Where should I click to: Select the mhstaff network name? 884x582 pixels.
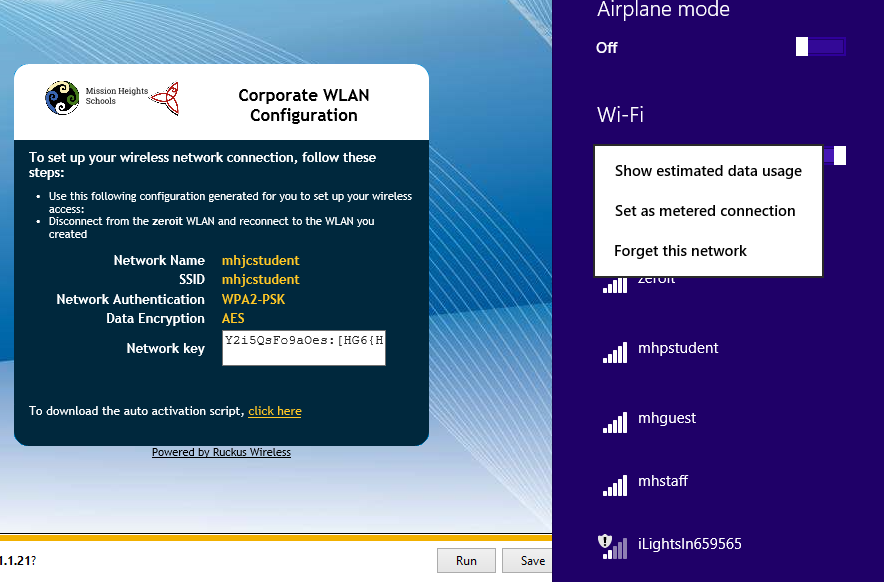(663, 481)
